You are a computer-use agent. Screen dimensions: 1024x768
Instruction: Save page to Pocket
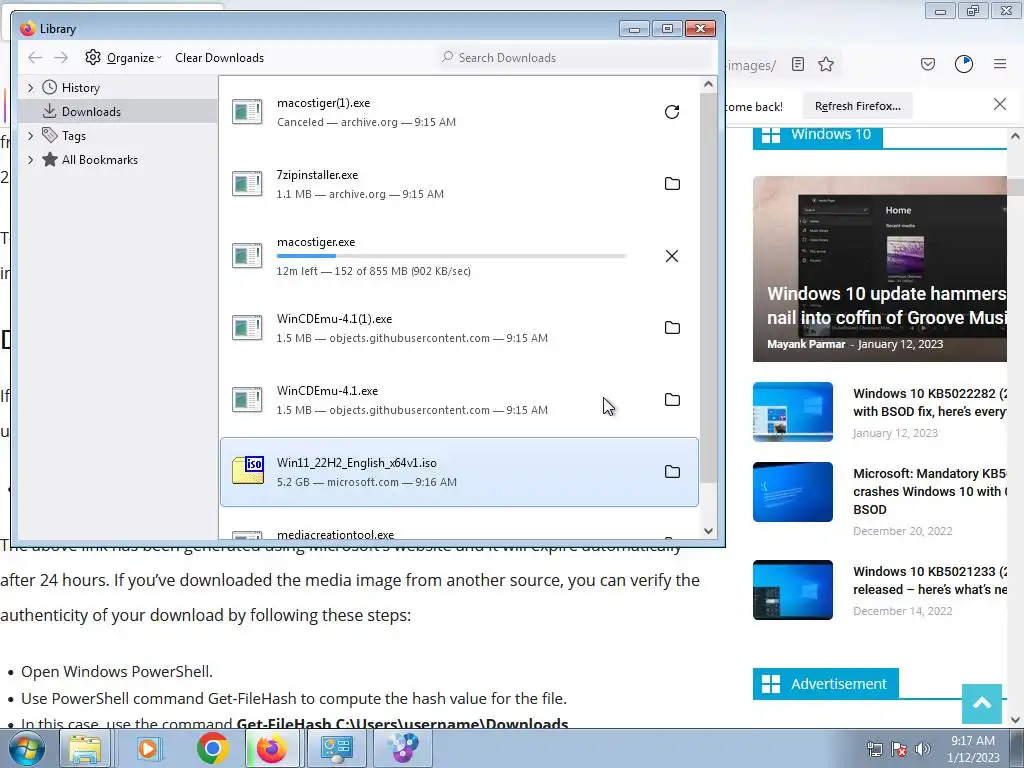tap(928, 64)
